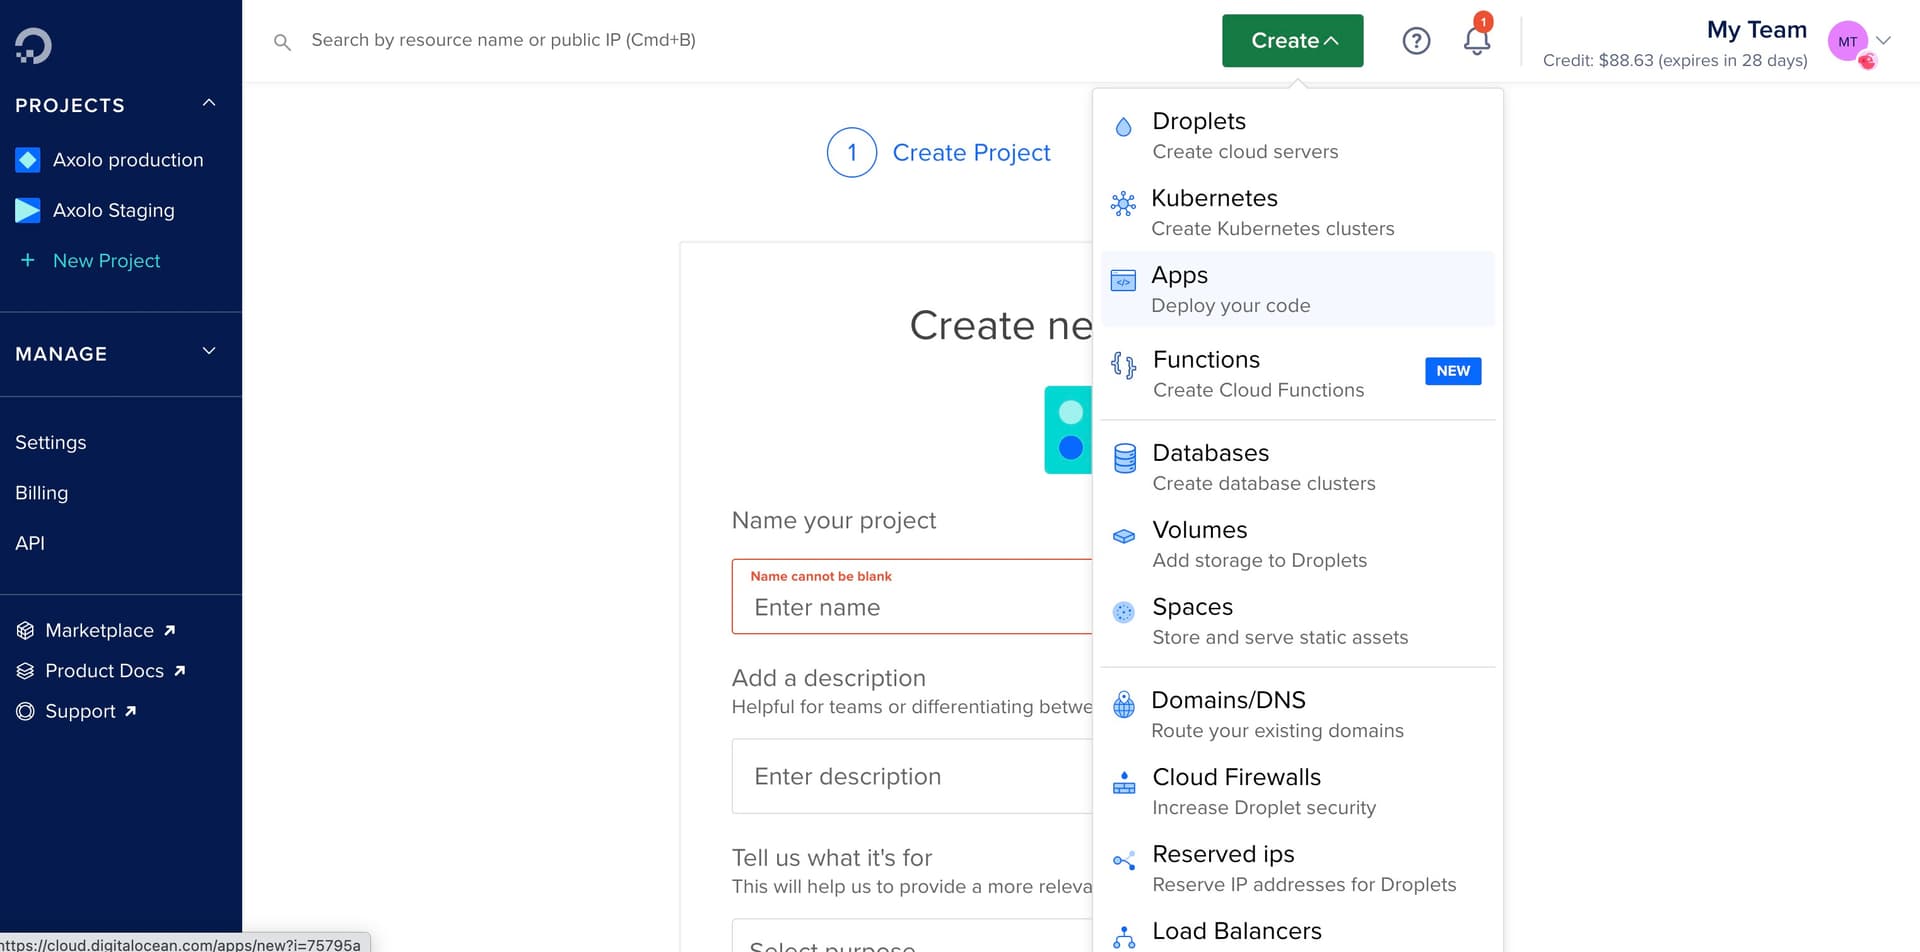The height and width of the screenshot is (952, 1920).
Task: Click the search magnifier icon
Action: coord(282,42)
